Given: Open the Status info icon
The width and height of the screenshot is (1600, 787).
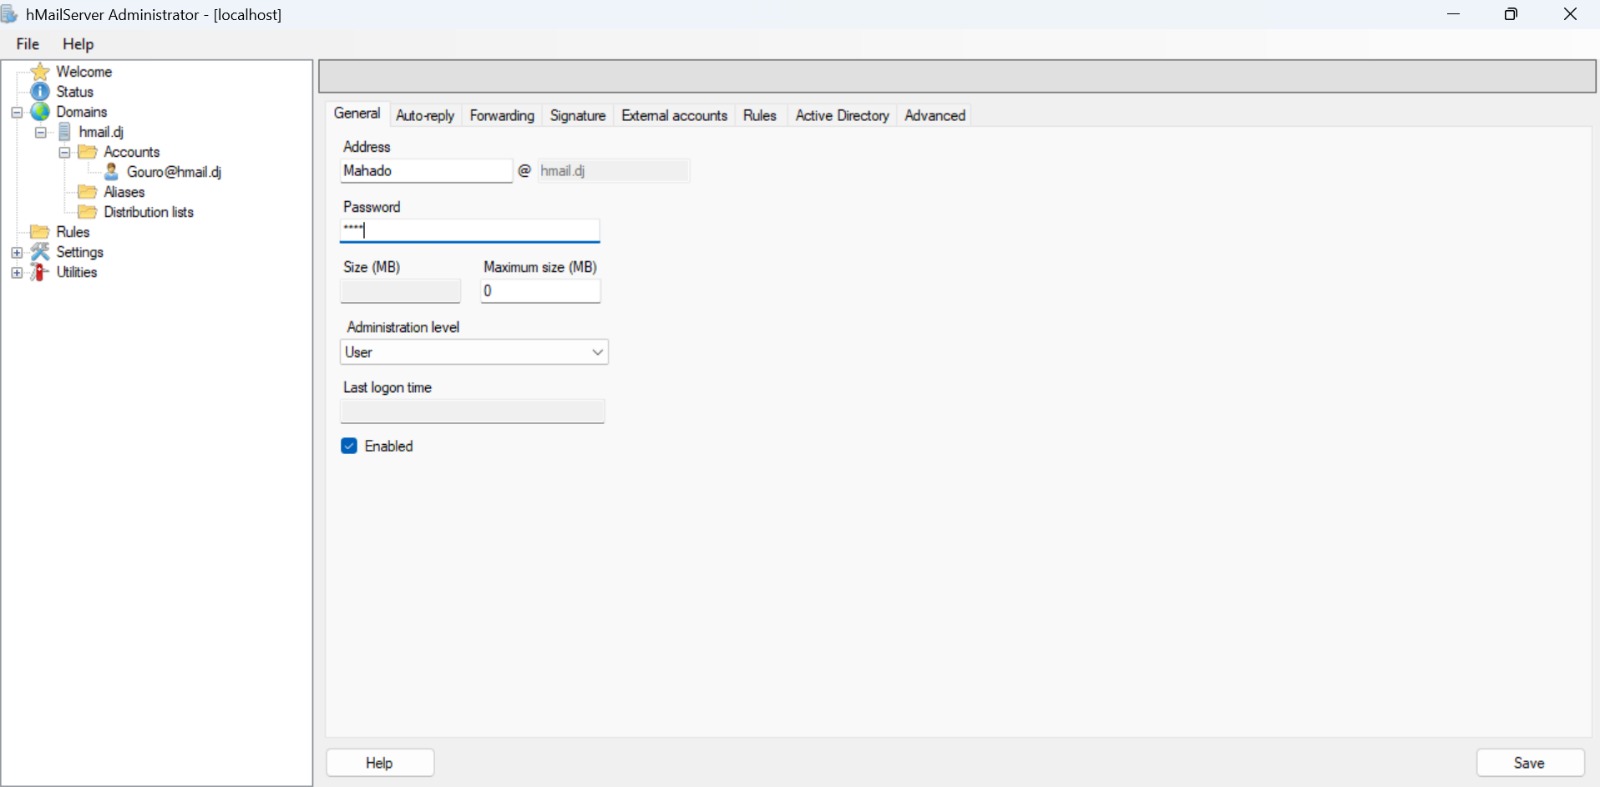Looking at the screenshot, I should (40, 92).
